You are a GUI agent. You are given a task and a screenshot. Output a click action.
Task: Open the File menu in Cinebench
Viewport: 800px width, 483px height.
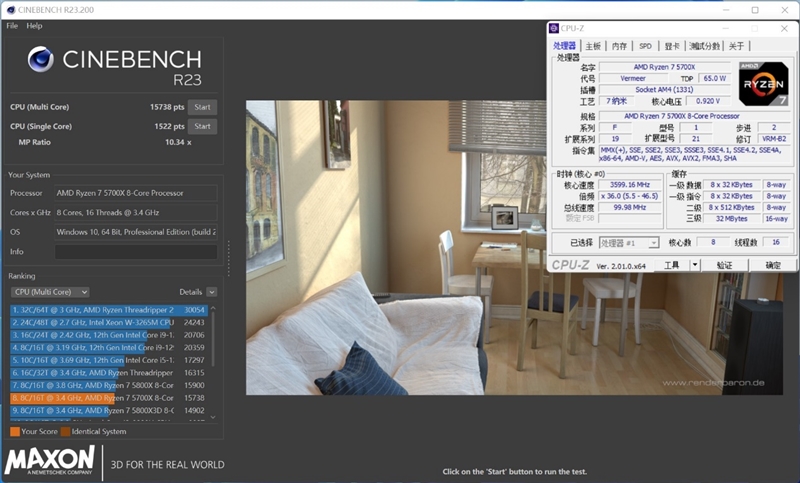(x=12, y=26)
